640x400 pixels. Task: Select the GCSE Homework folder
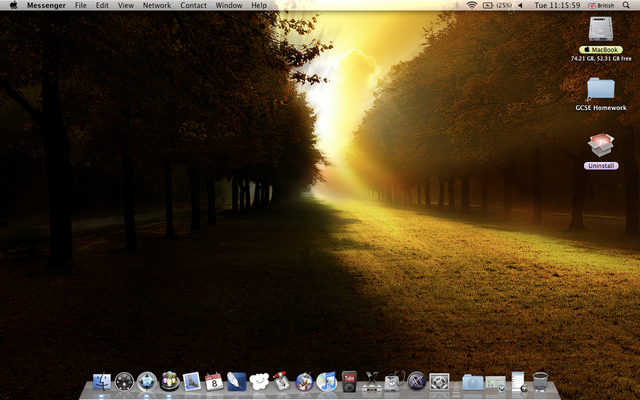coord(601,89)
